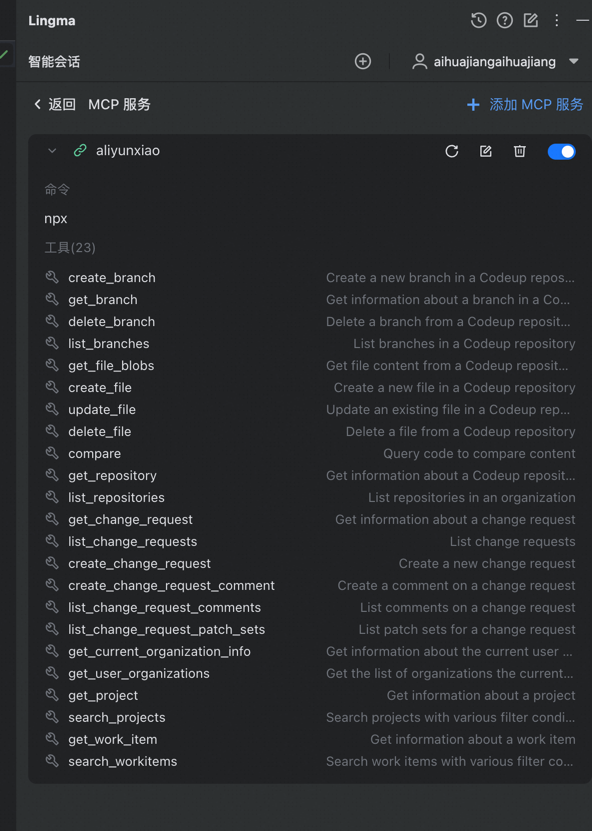Click the user avatar icon

tap(420, 61)
